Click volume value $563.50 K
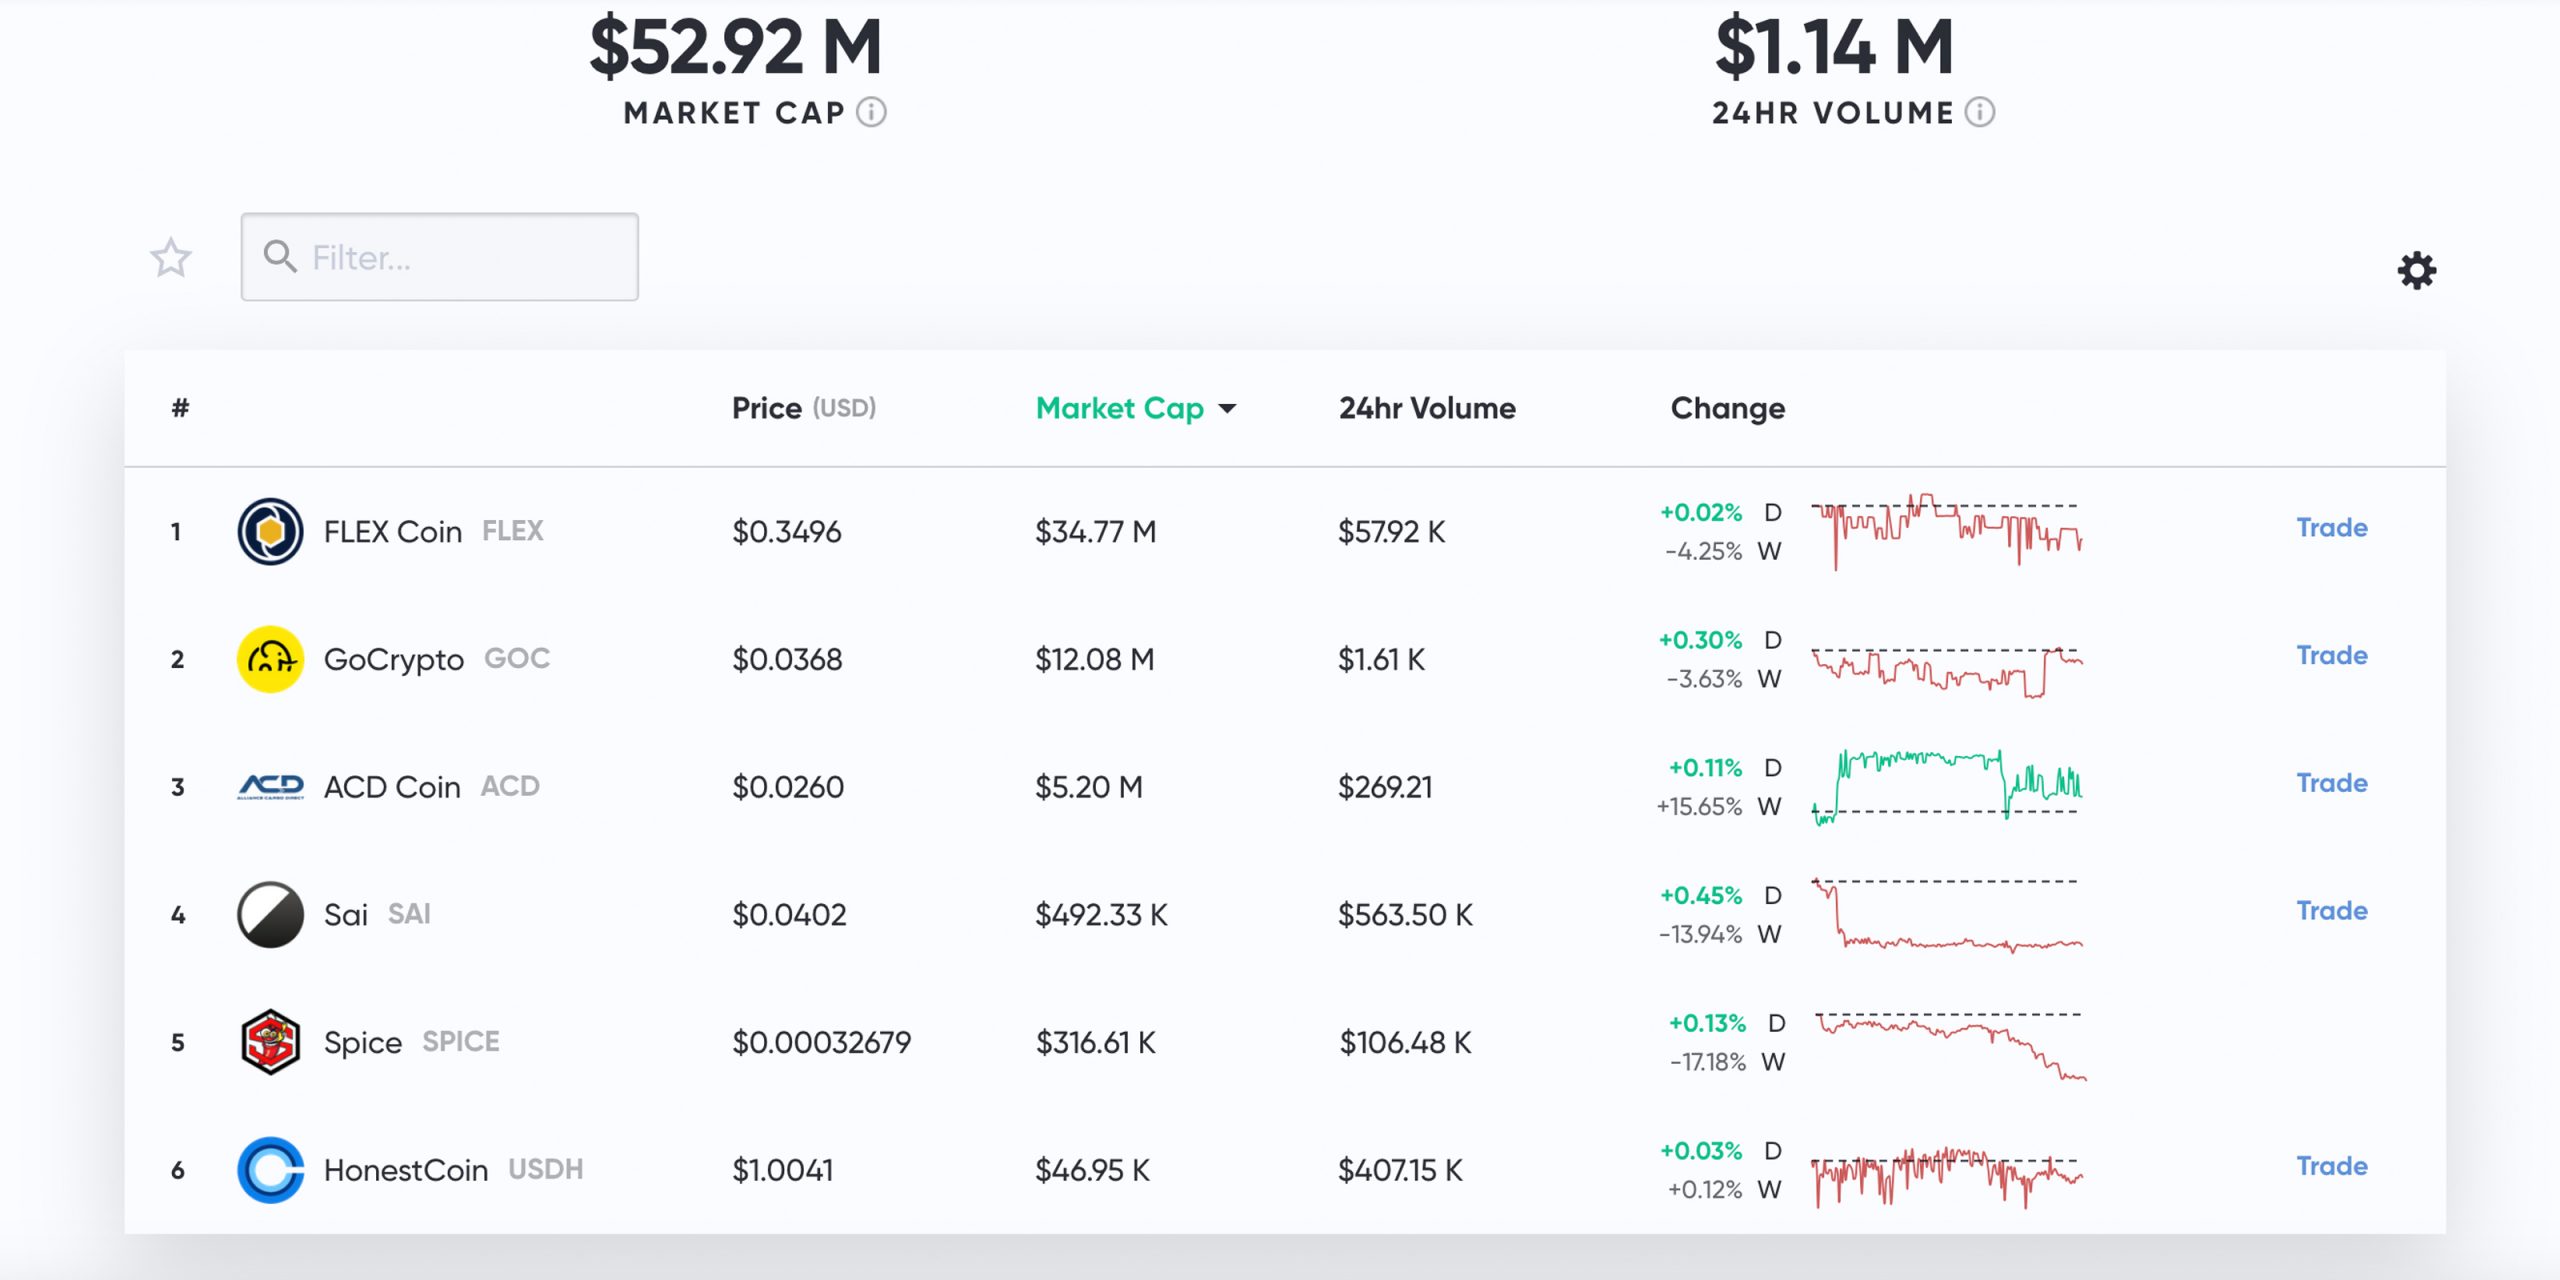Screen dimensions: 2560x1280 tap(1406, 914)
